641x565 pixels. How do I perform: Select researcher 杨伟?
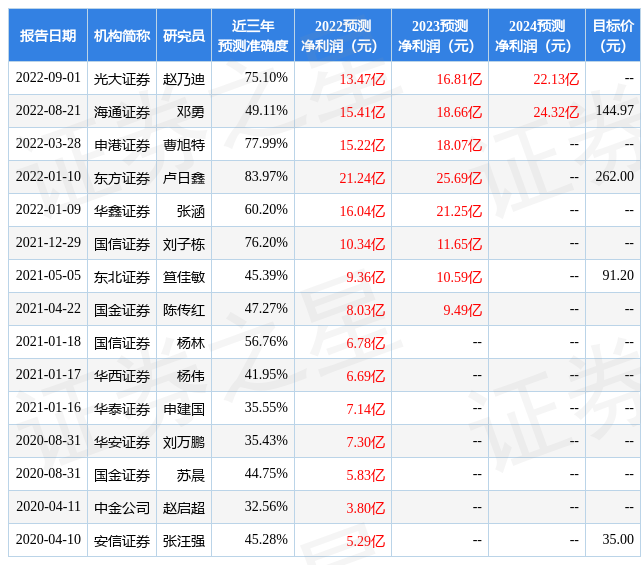191,377
